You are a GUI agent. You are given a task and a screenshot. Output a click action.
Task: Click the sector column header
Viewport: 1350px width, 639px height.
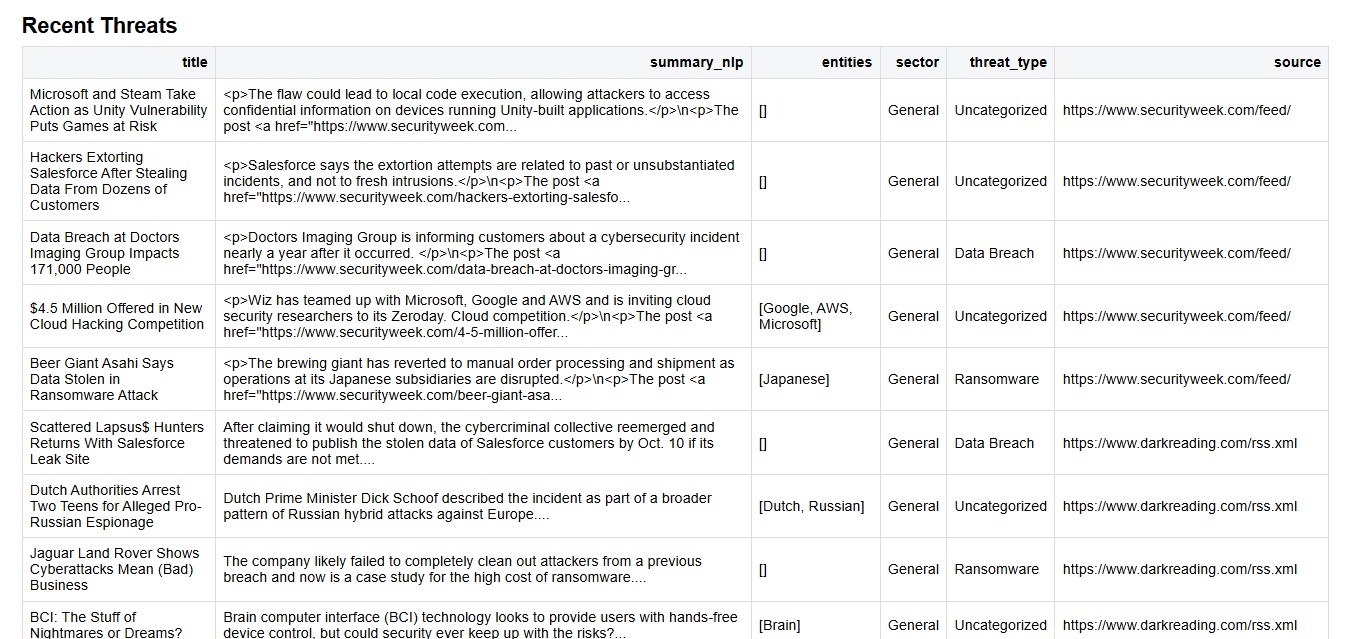(x=917, y=62)
